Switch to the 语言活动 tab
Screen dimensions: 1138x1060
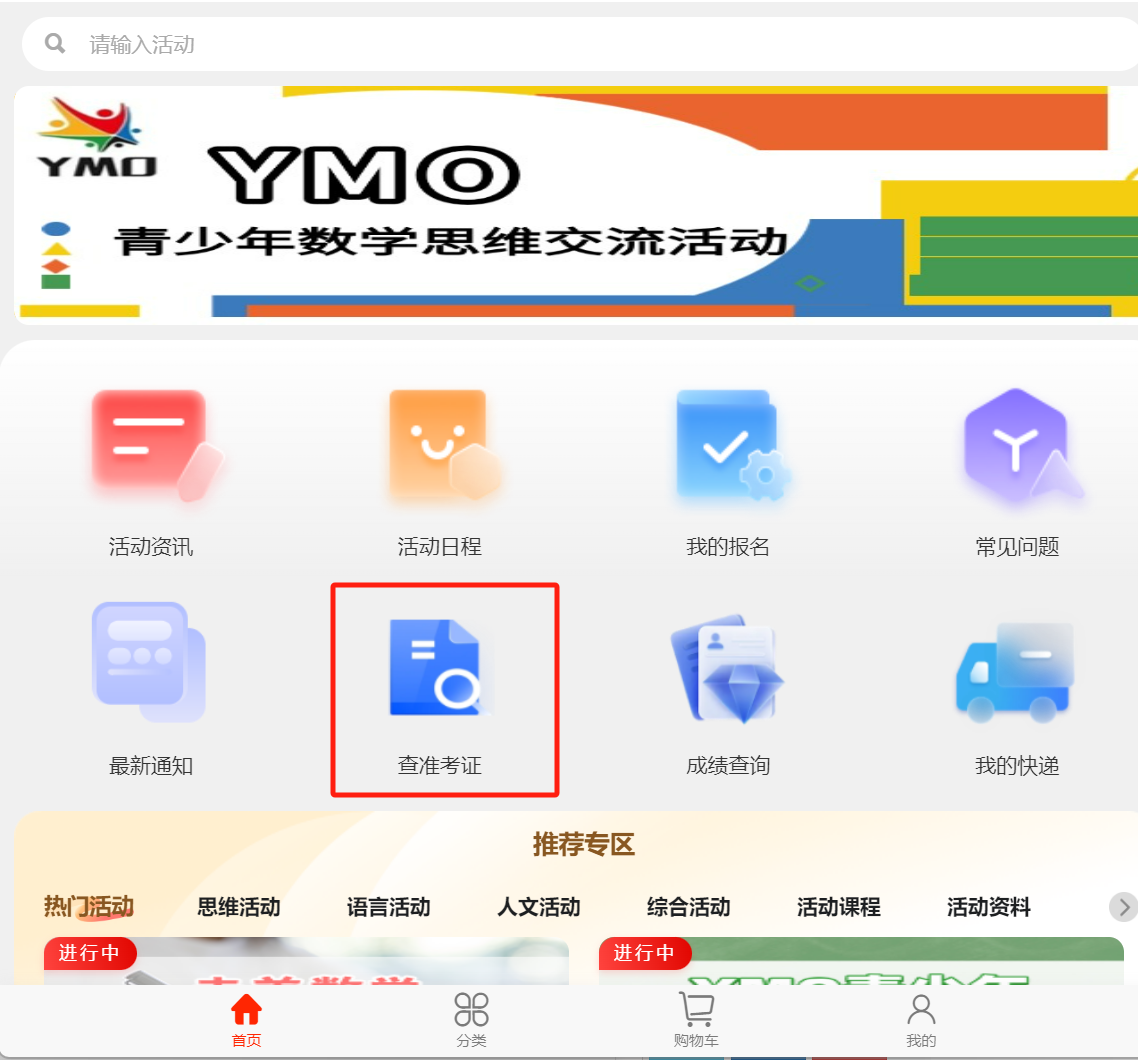pos(387,907)
